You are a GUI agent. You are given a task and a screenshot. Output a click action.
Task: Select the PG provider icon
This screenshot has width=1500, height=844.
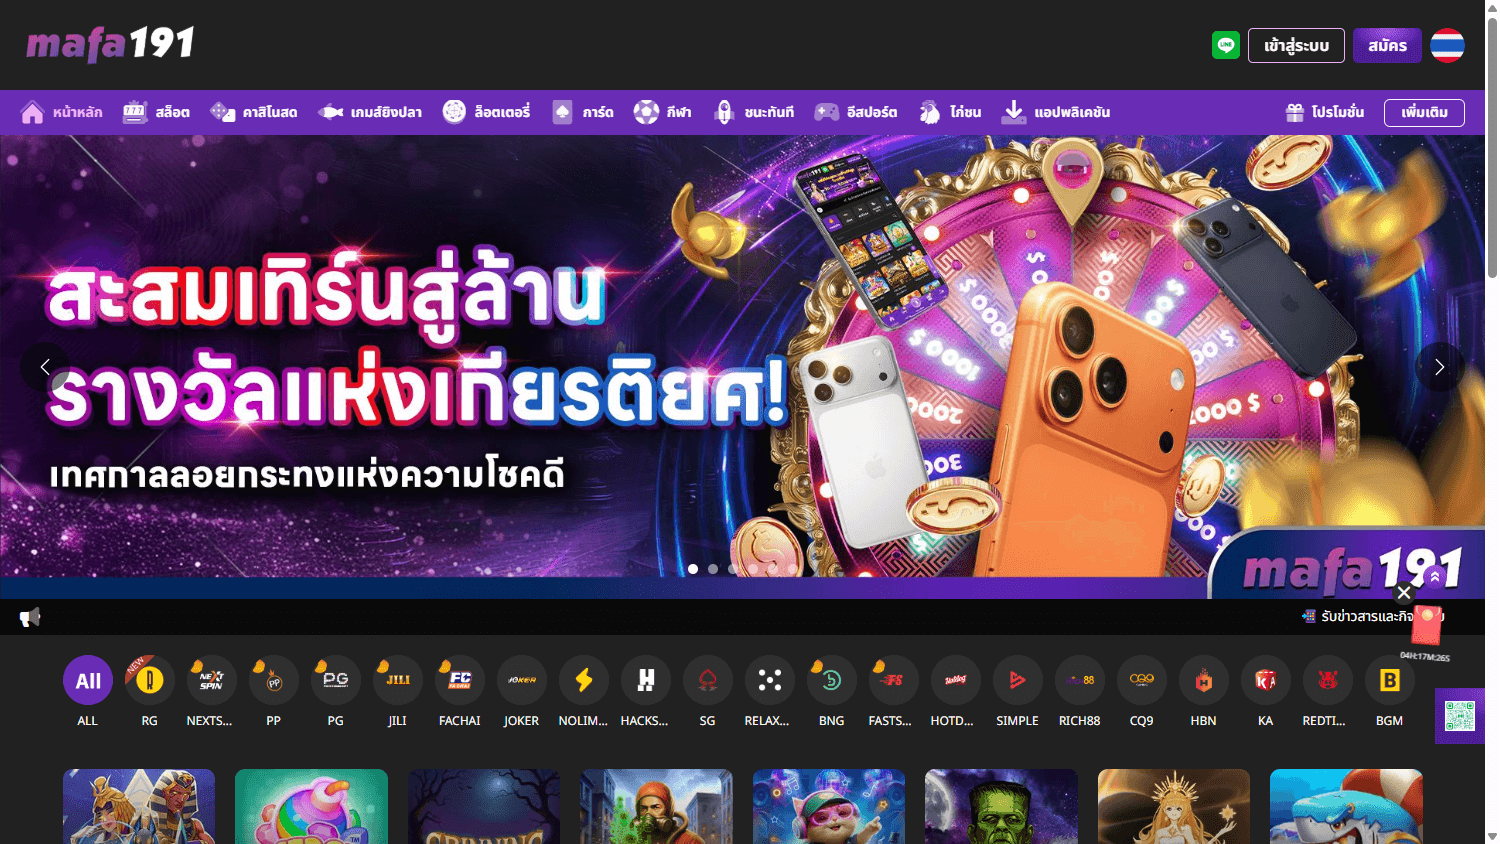pyautogui.click(x=335, y=680)
